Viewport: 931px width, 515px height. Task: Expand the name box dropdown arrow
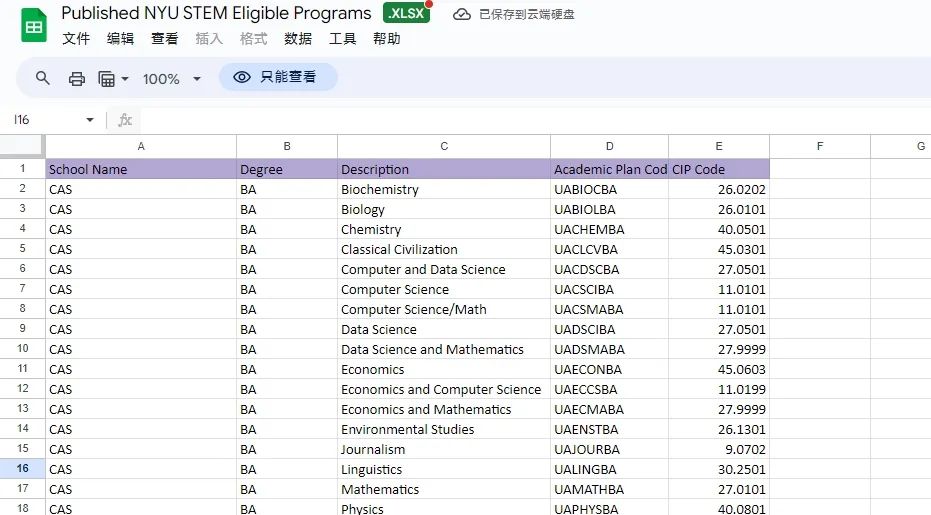(90, 120)
